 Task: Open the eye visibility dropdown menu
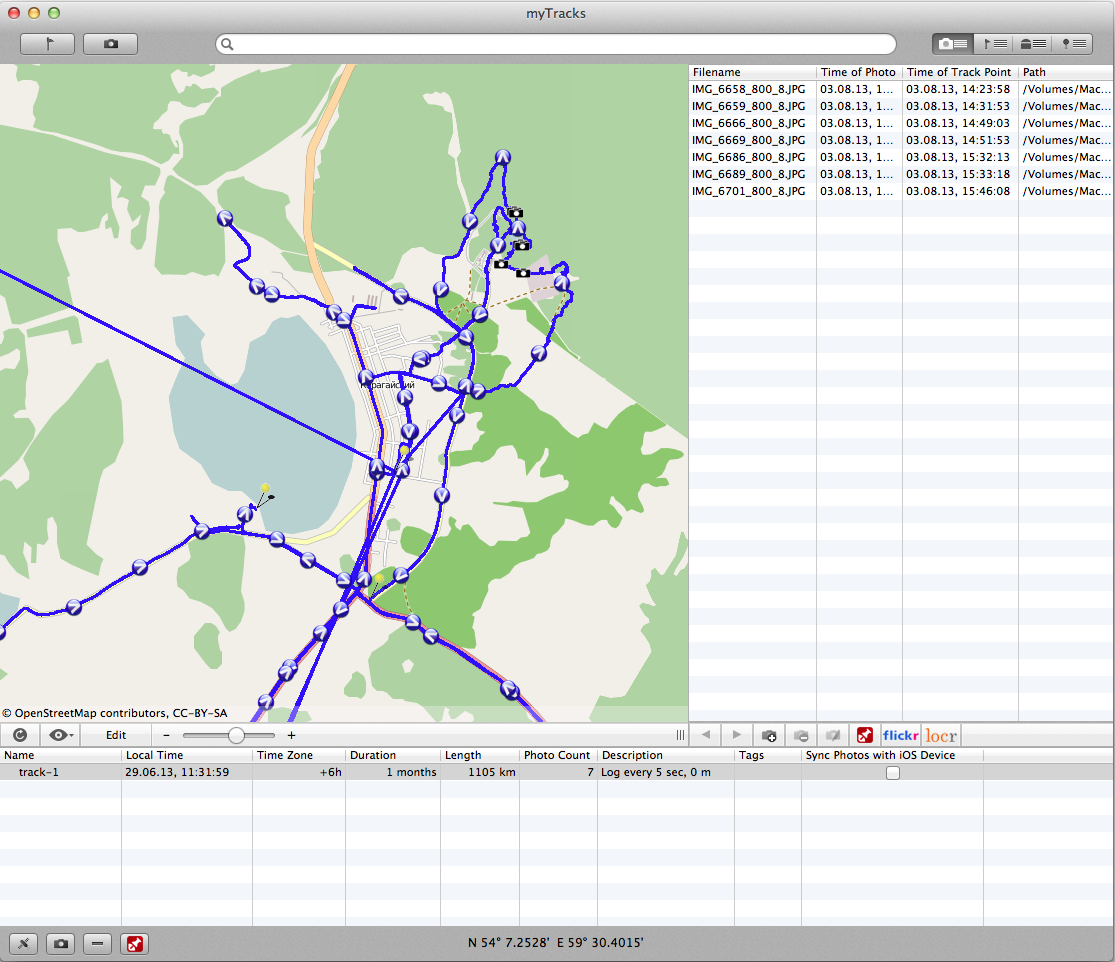click(x=61, y=735)
